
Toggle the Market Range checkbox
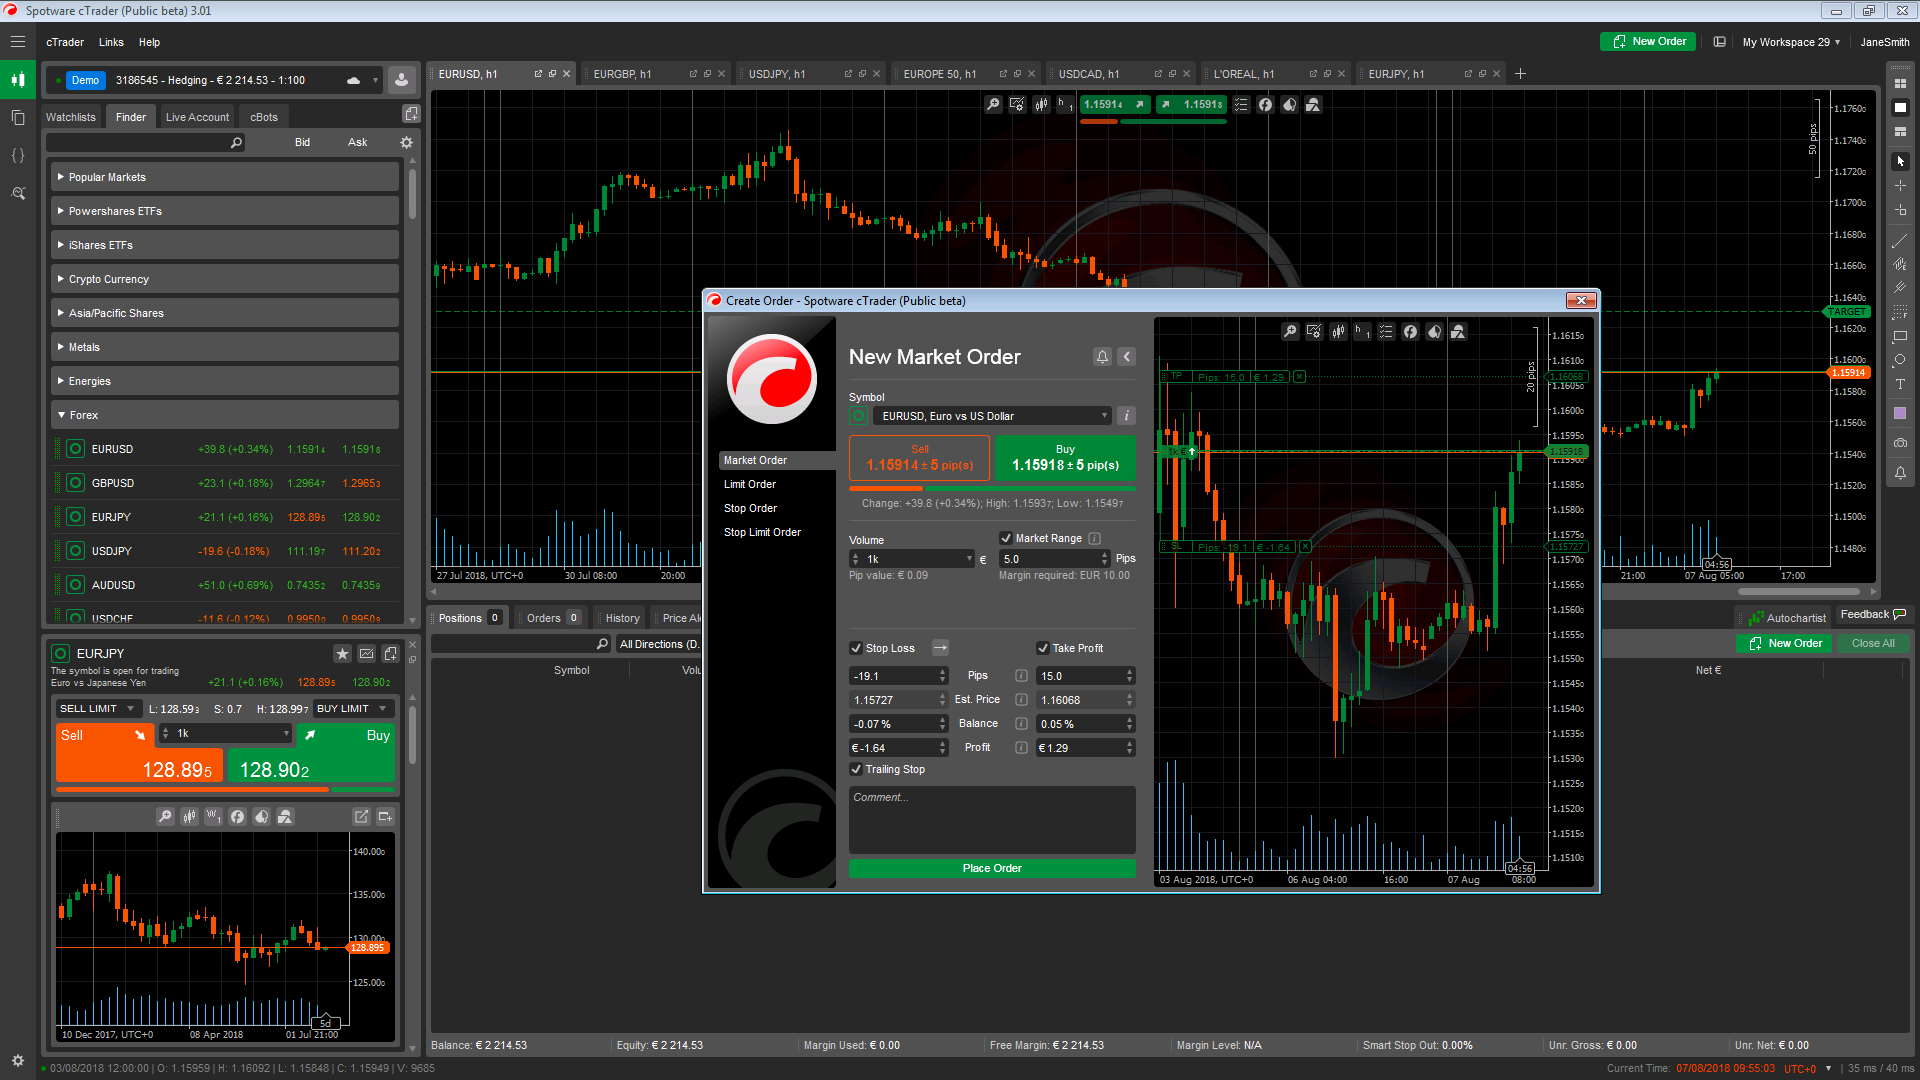pyautogui.click(x=1006, y=538)
